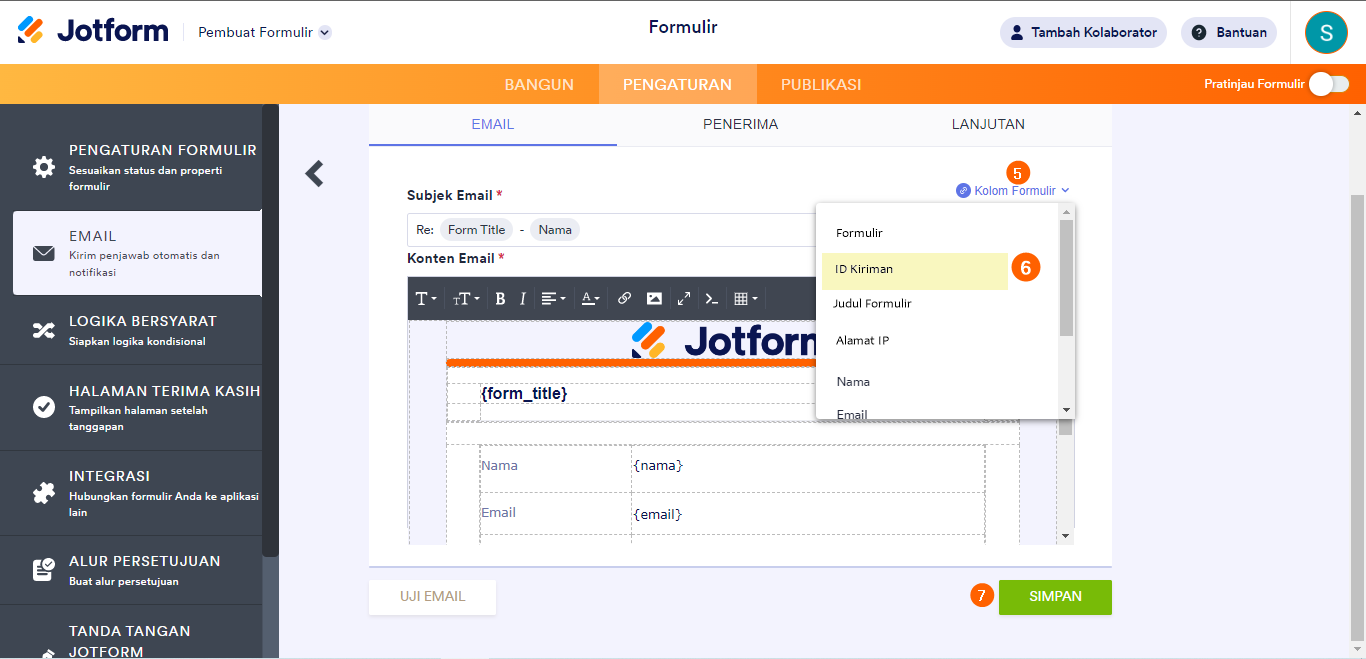Open the Pembuat Formulir dropdown
The image size is (1366, 659).
[x=265, y=32]
